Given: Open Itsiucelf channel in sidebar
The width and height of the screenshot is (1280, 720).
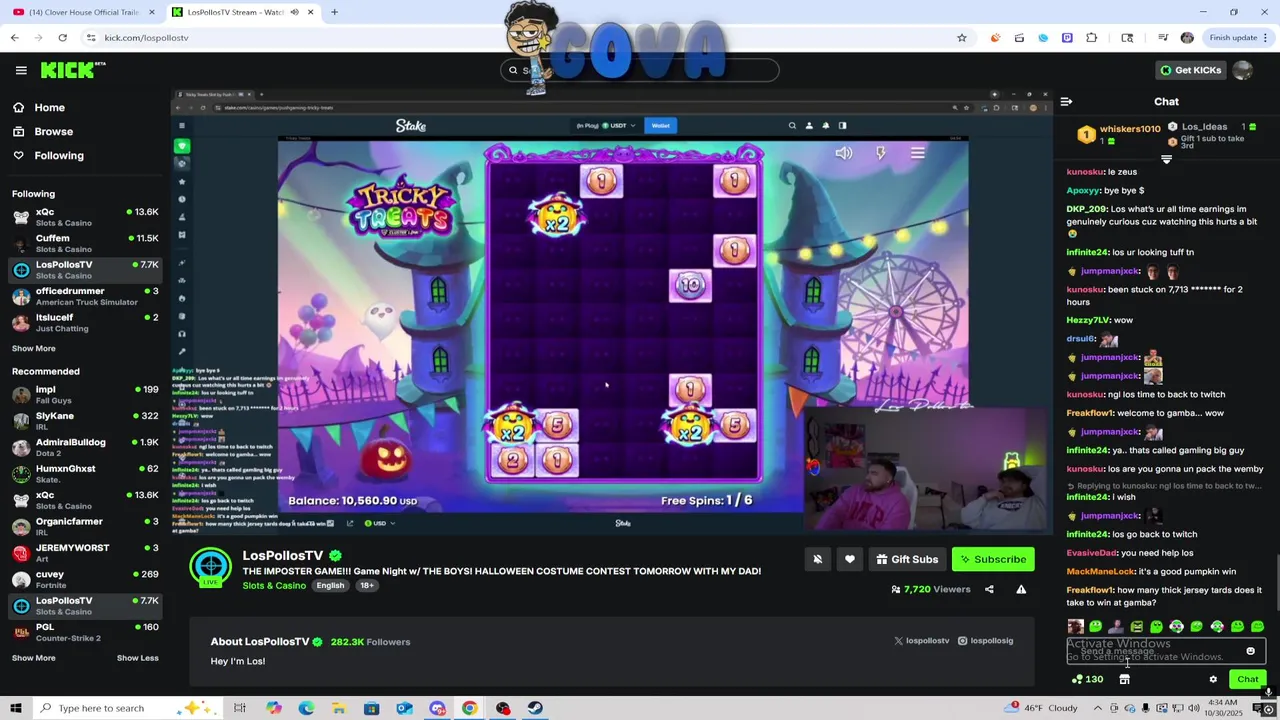Looking at the screenshot, I should click(x=85, y=322).
